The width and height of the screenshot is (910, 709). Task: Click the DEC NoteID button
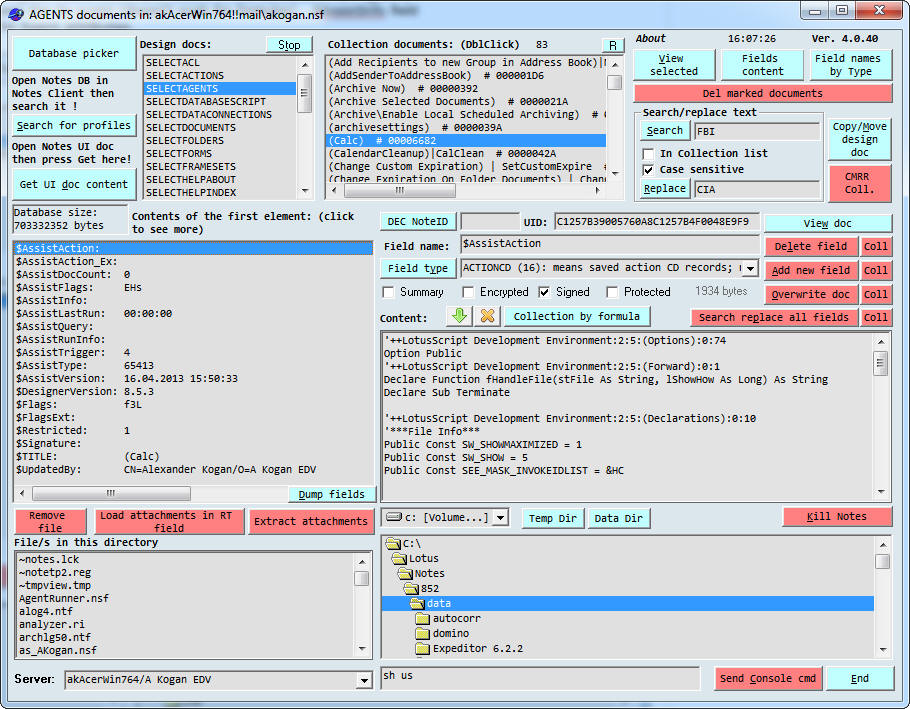click(x=417, y=222)
